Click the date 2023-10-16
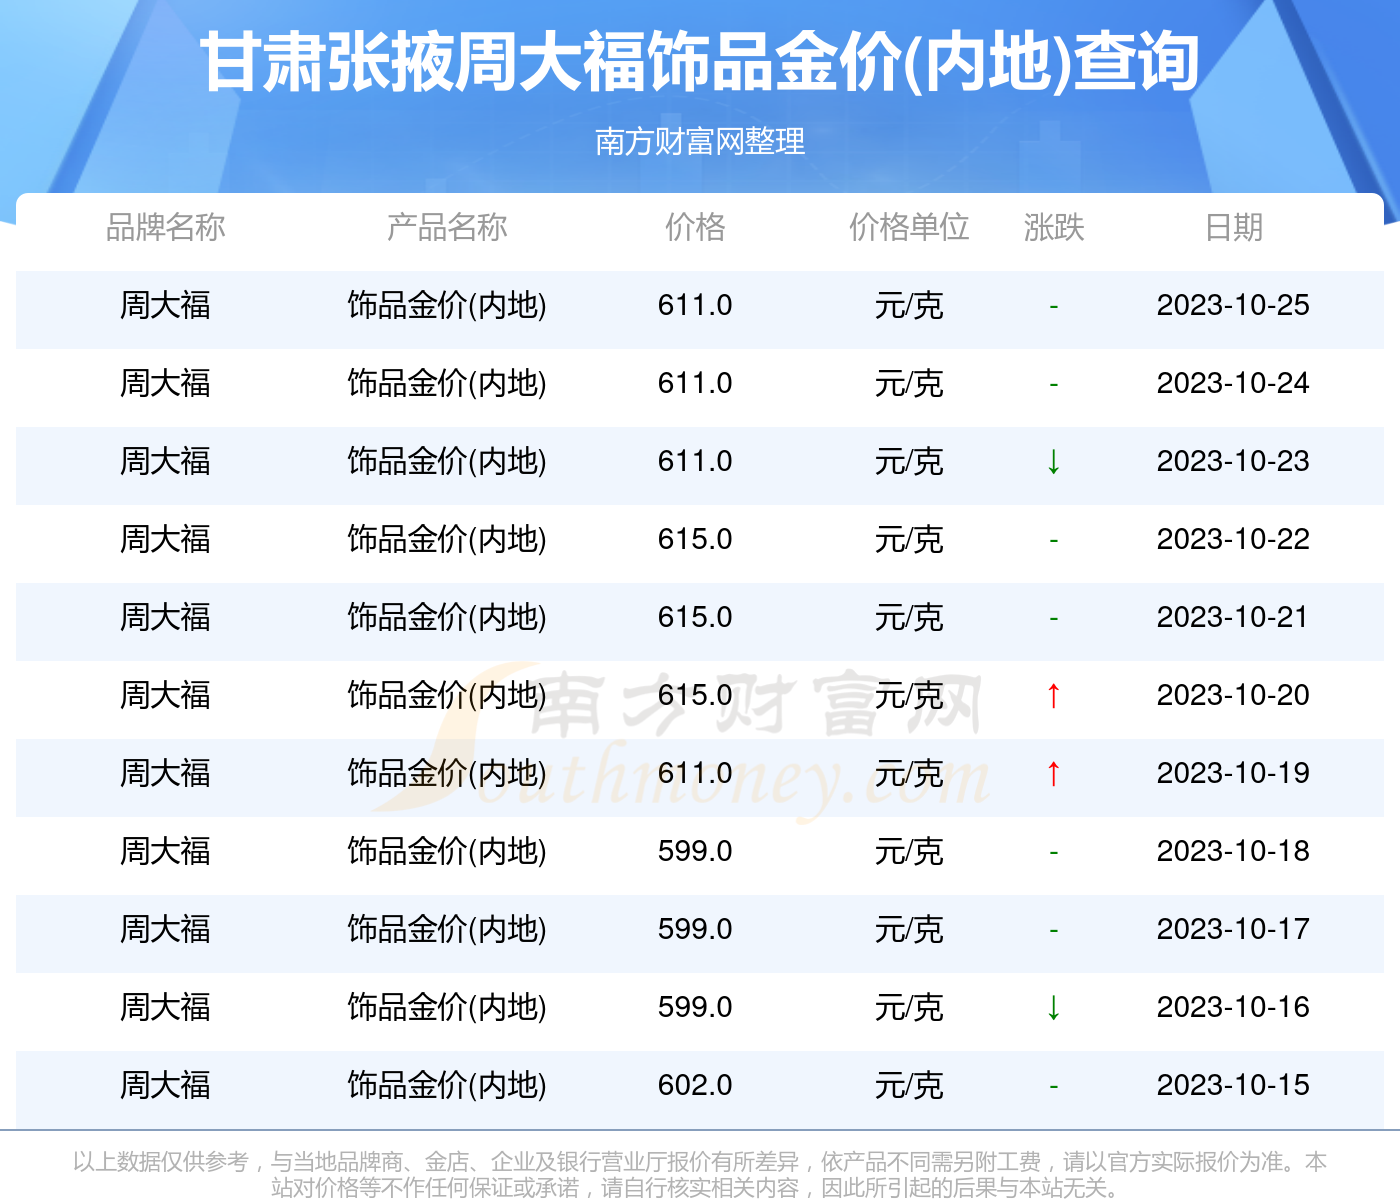 click(x=1233, y=1007)
